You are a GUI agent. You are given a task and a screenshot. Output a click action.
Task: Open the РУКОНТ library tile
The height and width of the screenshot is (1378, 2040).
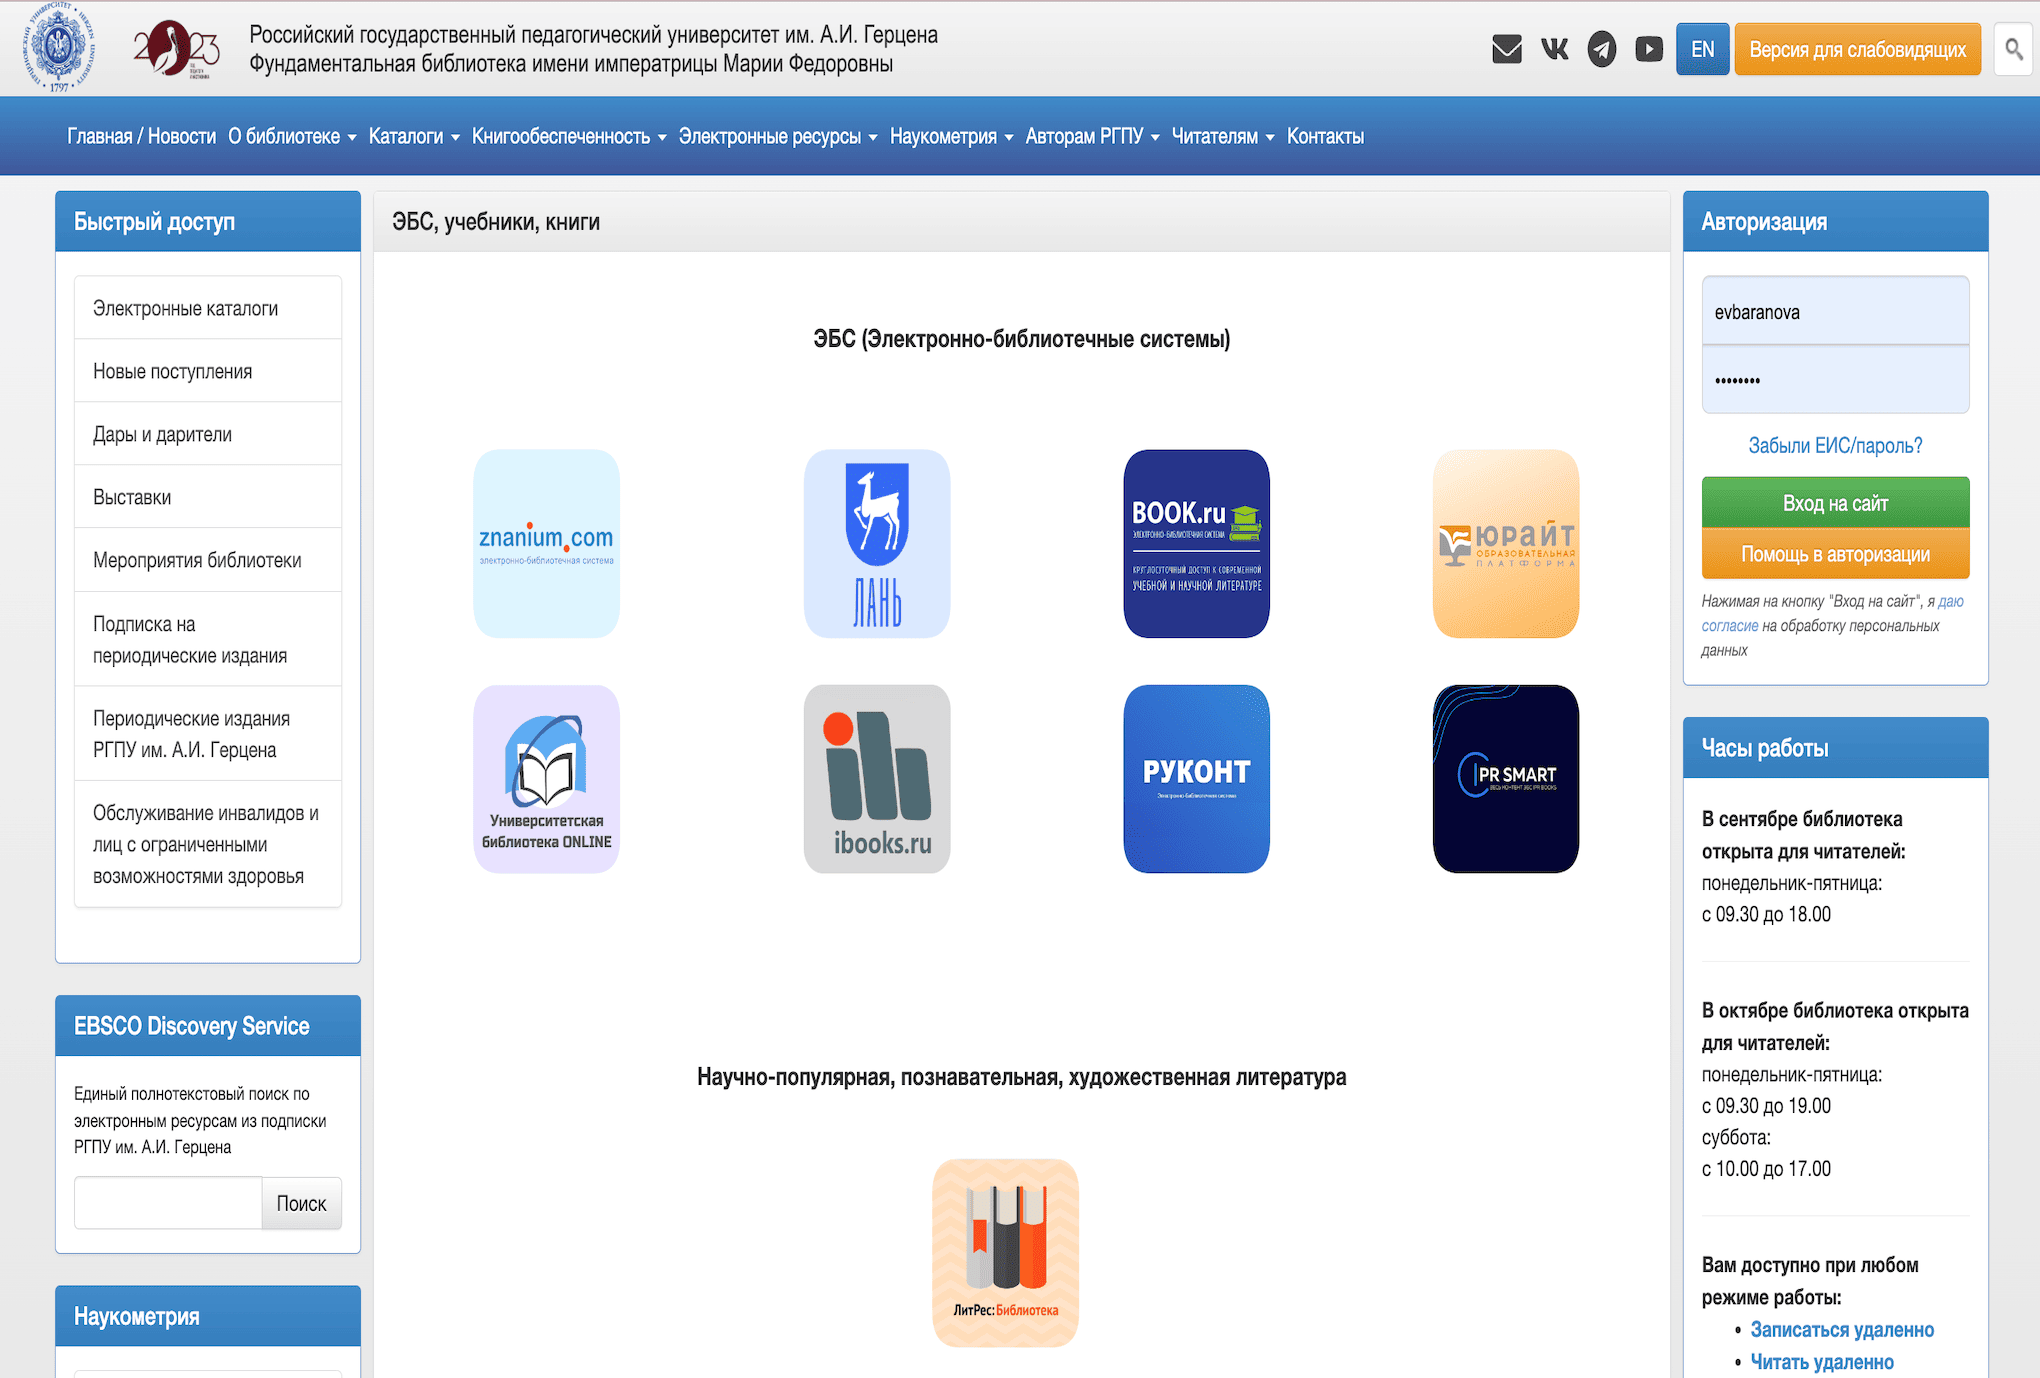(1196, 778)
